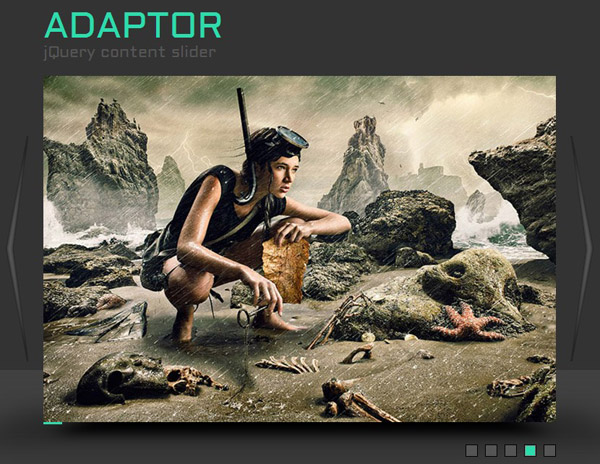
Task: Select the second slide pagination square
Action: pos(491,450)
